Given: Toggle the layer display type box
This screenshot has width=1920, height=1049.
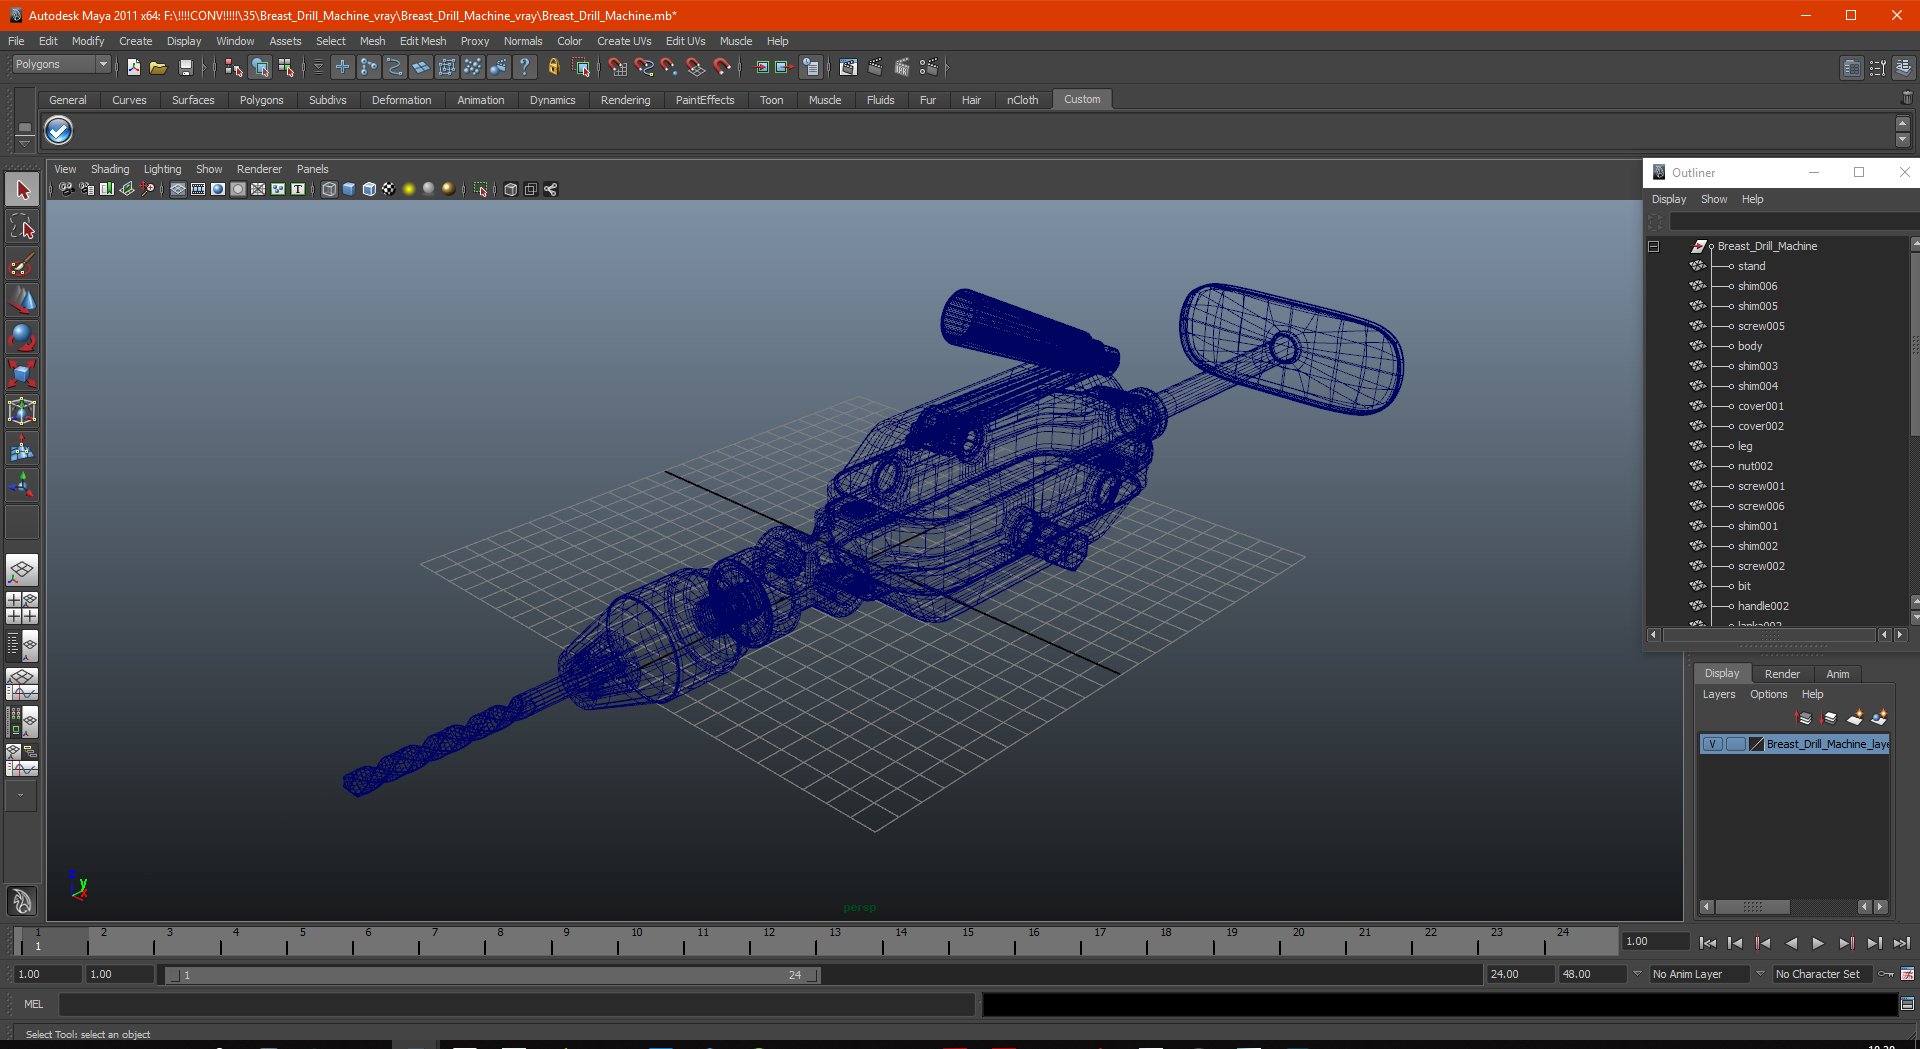Looking at the screenshot, I should click(x=1736, y=744).
